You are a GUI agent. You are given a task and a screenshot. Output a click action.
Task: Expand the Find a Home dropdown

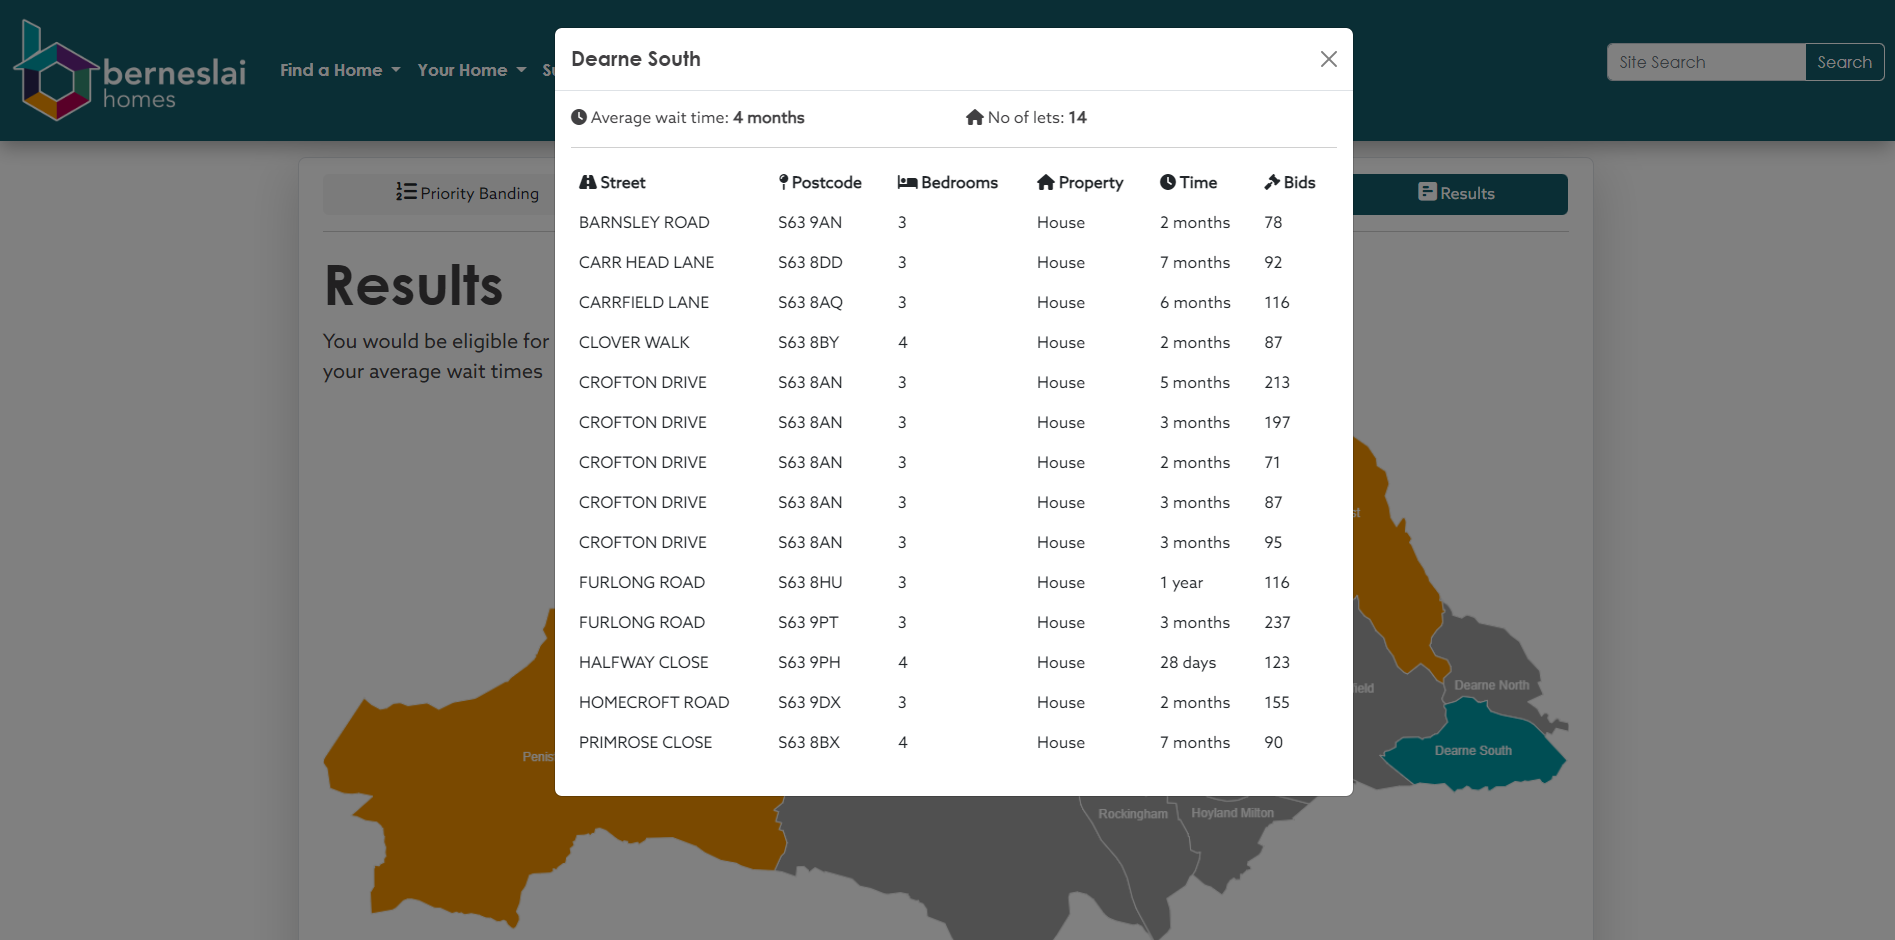(340, 70)
